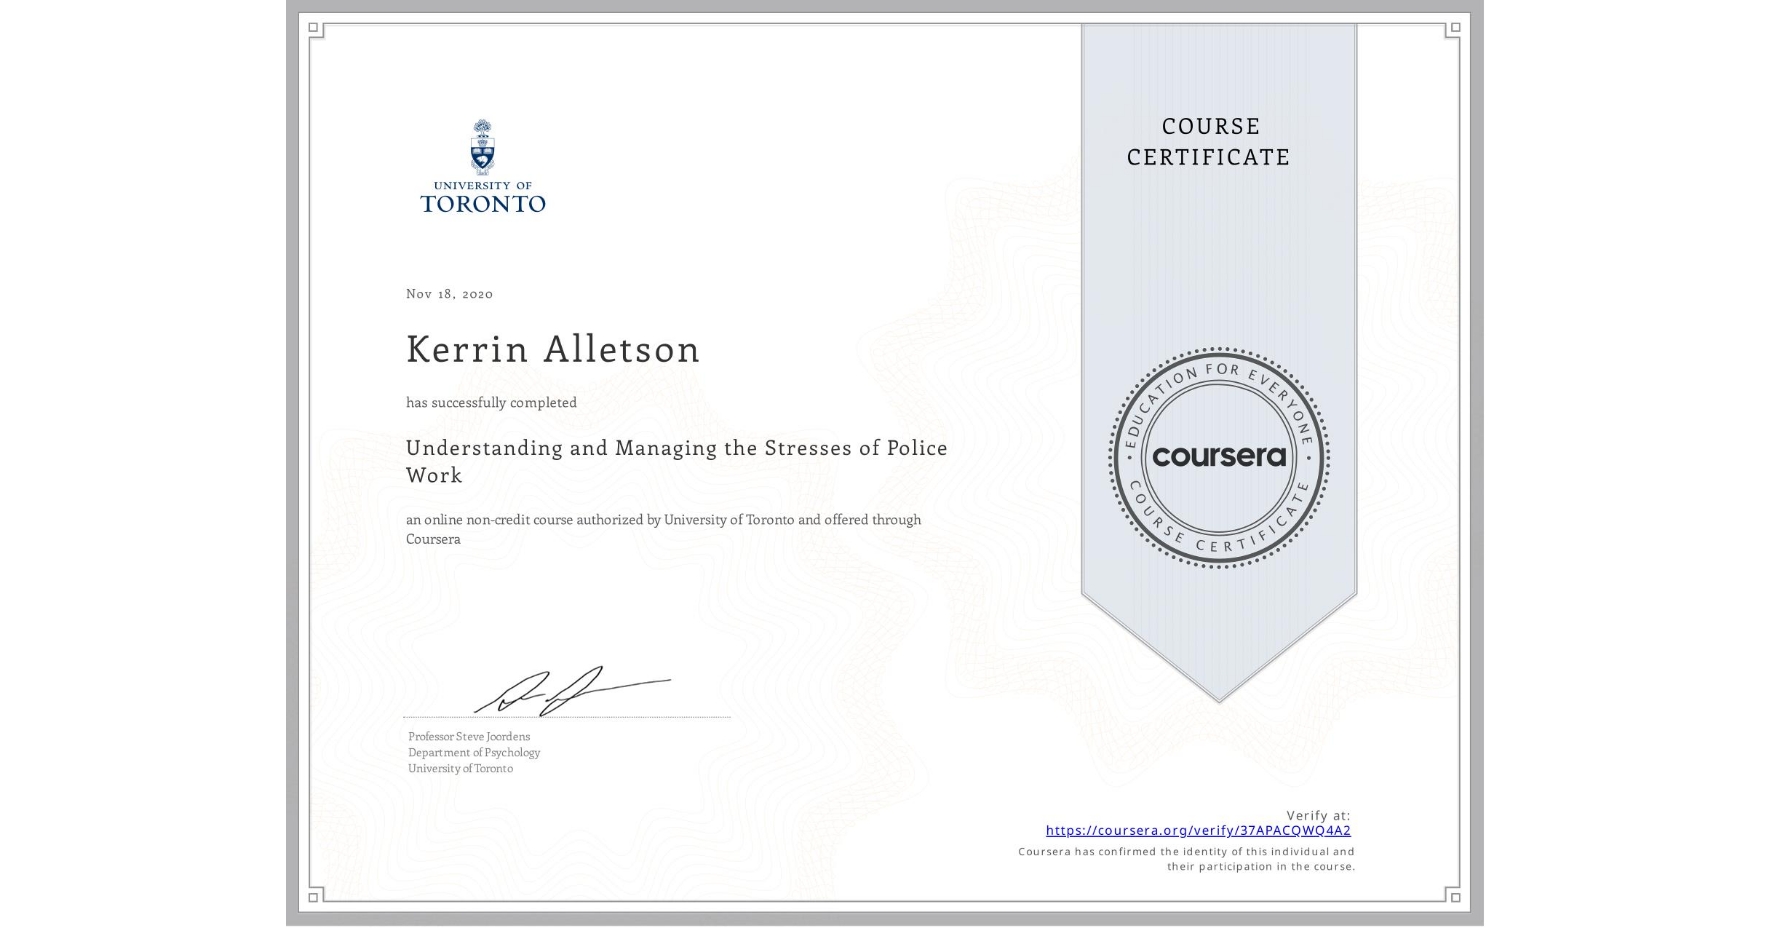
Task: Click the Department of Psychology line
Action: click(x=474, y=752)
